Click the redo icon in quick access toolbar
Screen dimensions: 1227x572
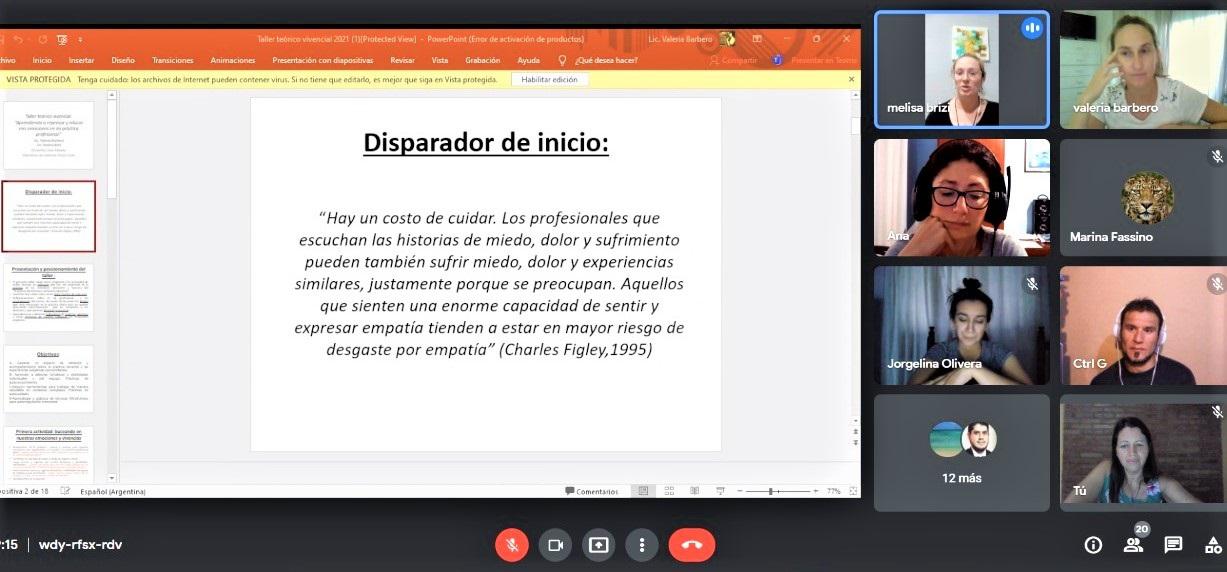point(43,39)
